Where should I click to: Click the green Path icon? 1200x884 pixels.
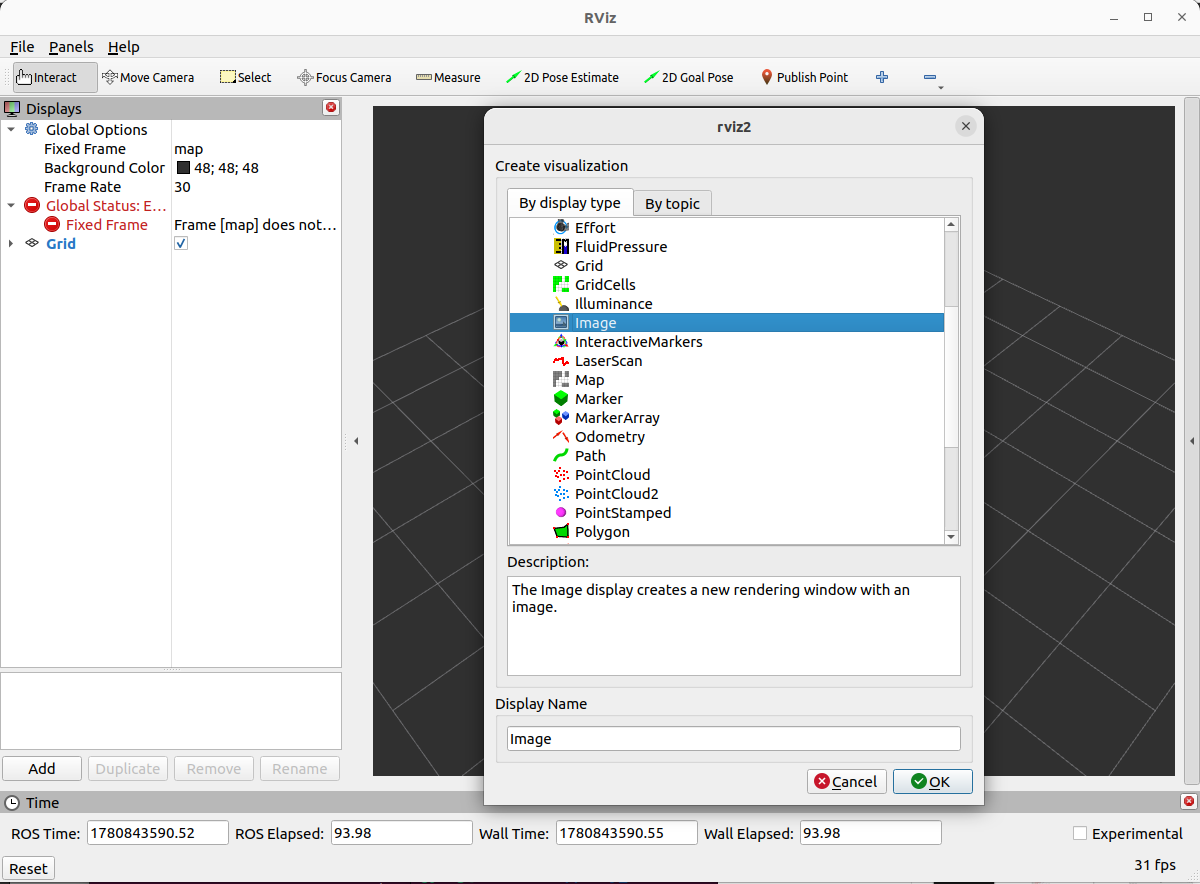coord(561,455)
